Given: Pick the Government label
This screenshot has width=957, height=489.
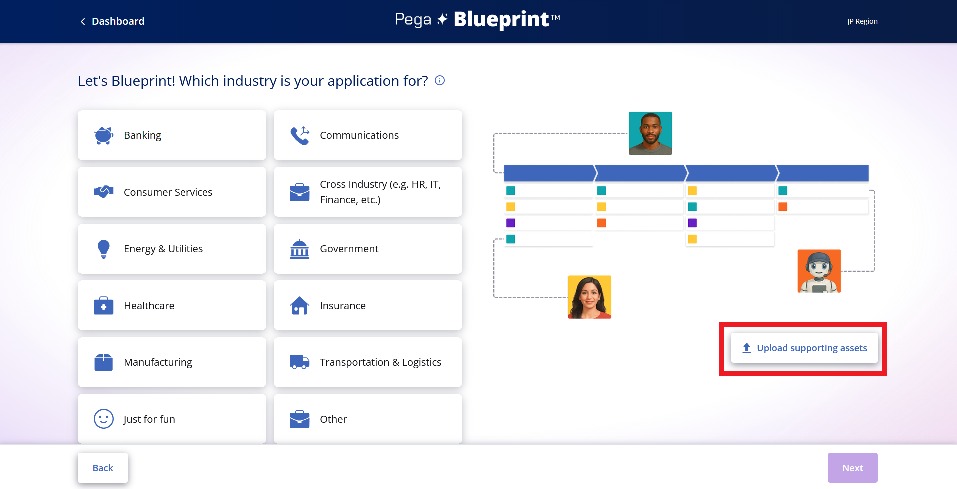Looking at the screenshot, I should click(349, 248).
